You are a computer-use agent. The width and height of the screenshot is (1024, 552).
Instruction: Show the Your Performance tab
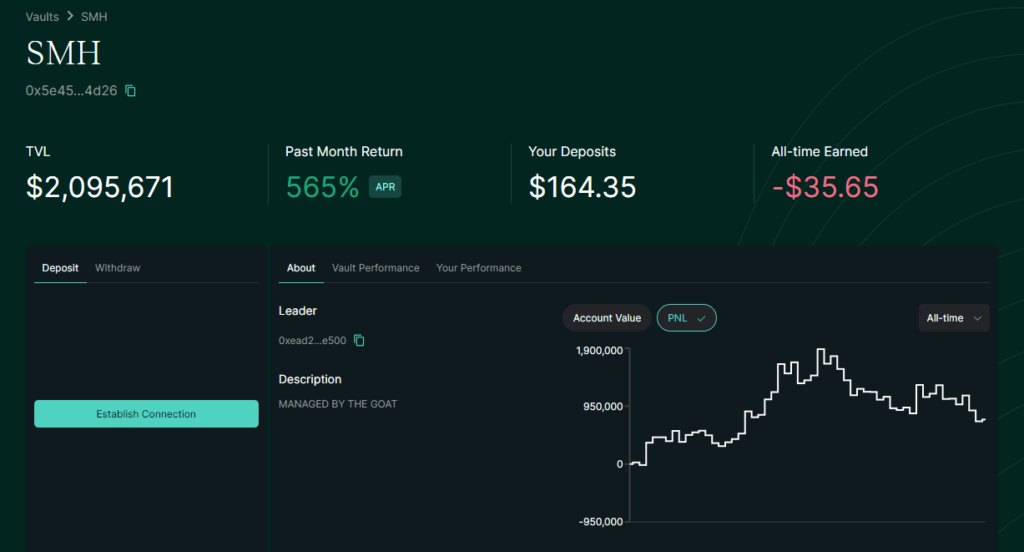pyautogui.click(x=478, y=268)
